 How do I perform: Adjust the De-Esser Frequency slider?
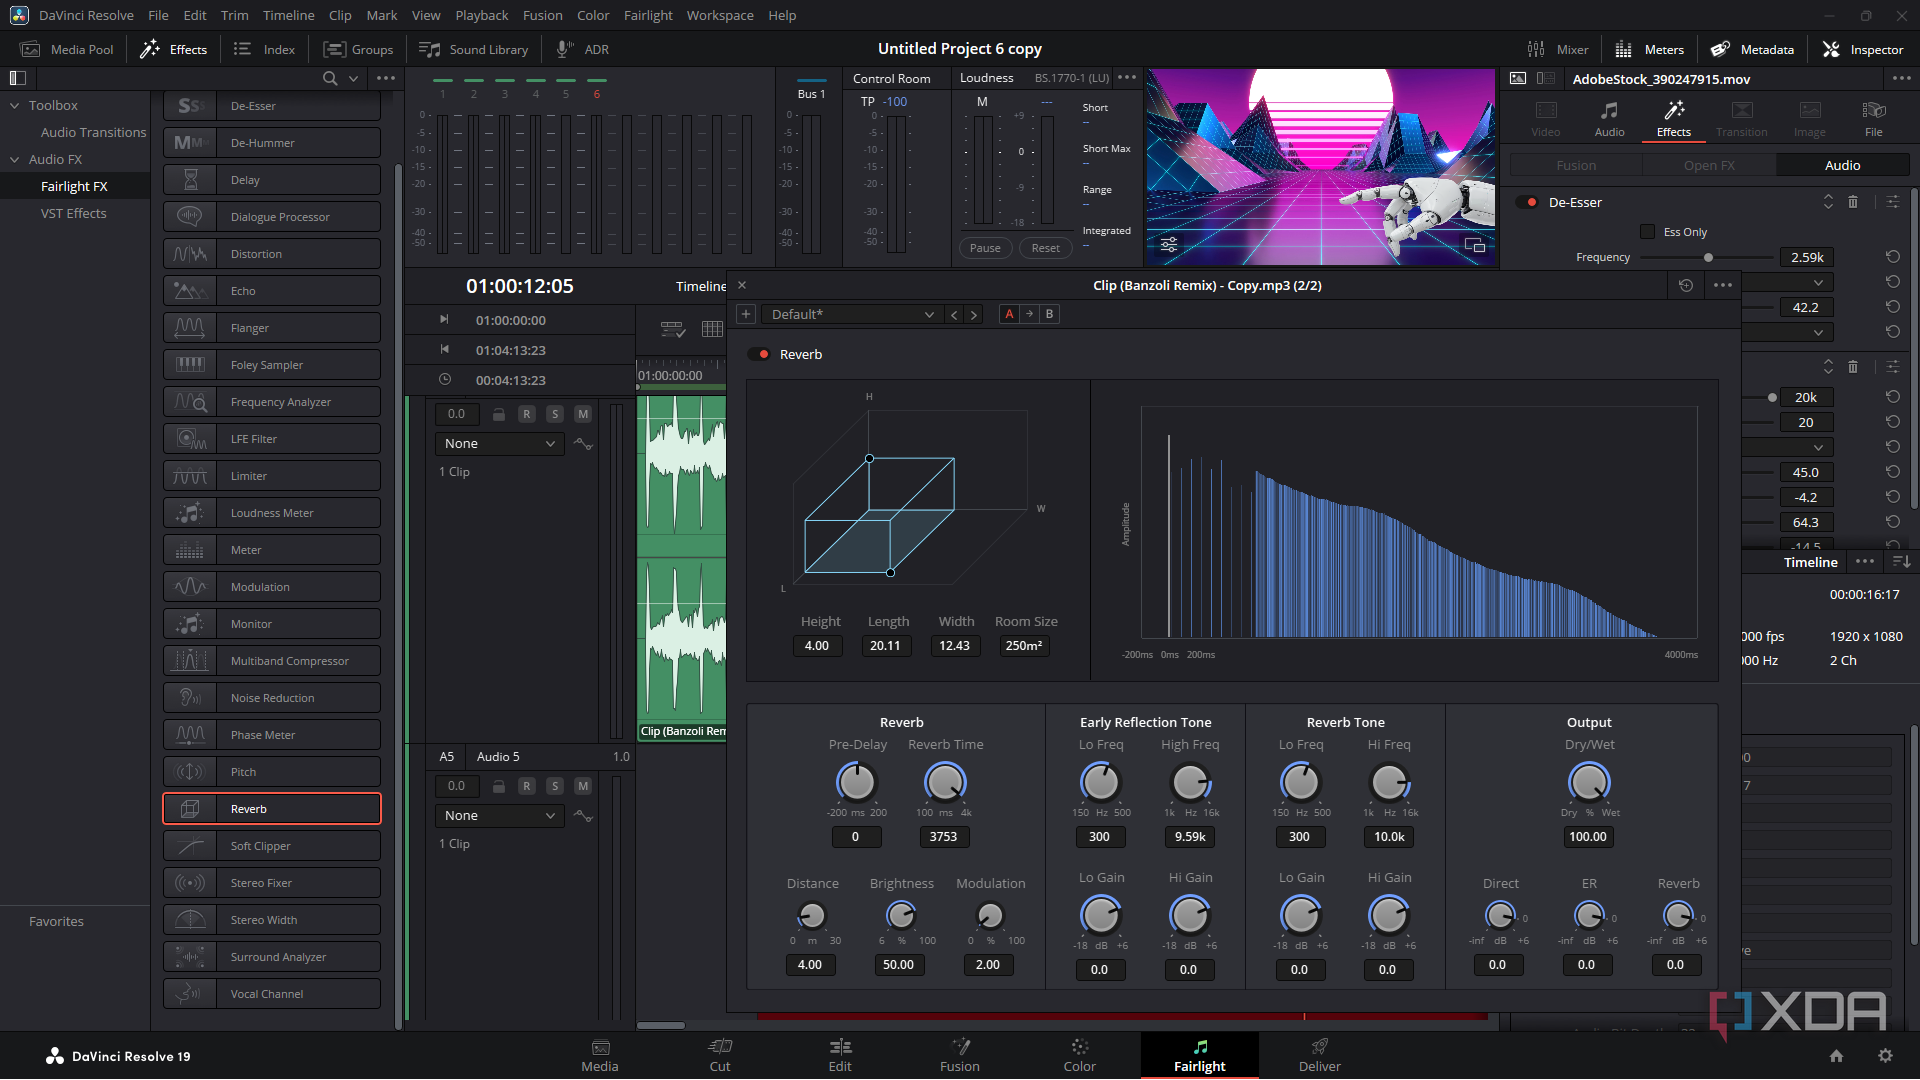[1708, 258]
